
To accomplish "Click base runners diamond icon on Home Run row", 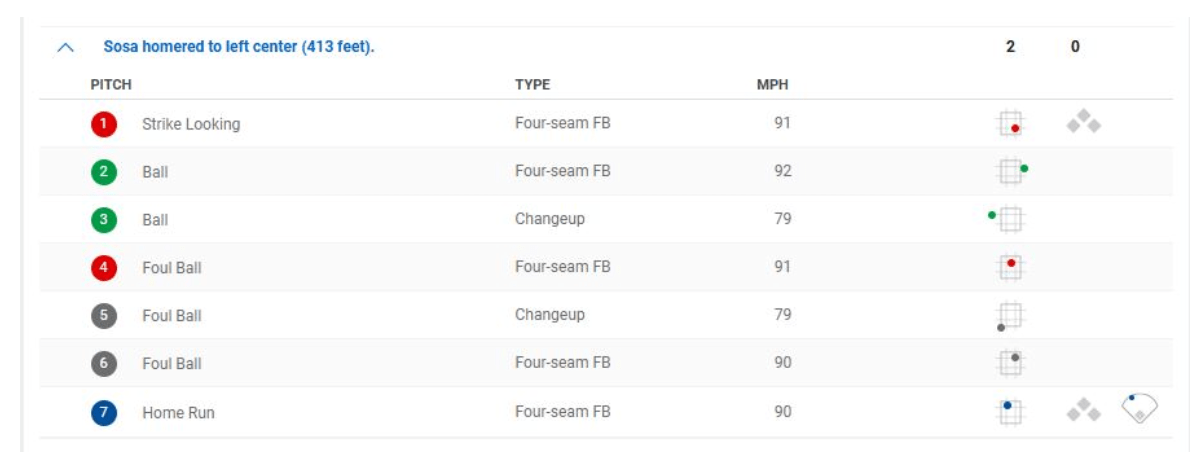I will point(1083,410).
